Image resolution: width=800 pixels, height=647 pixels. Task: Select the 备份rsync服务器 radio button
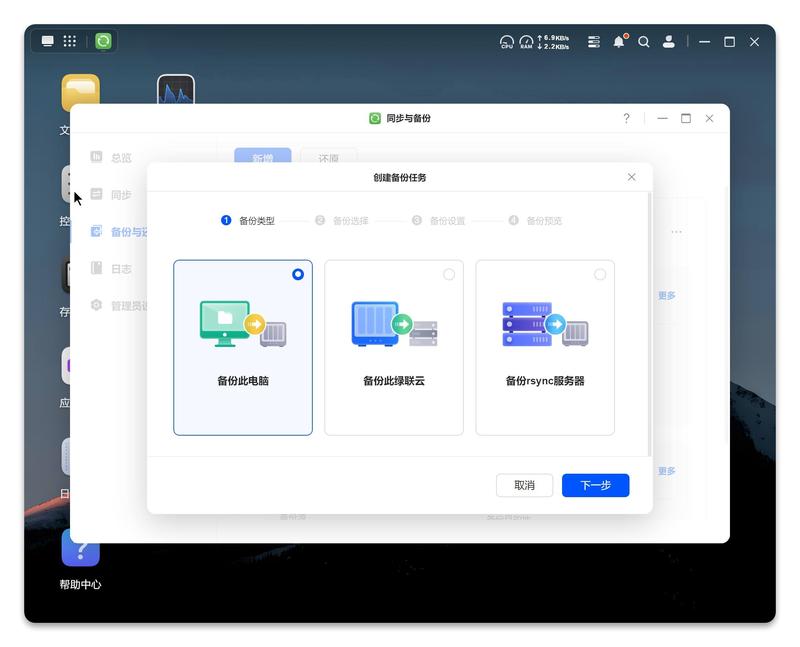[600, 275]
